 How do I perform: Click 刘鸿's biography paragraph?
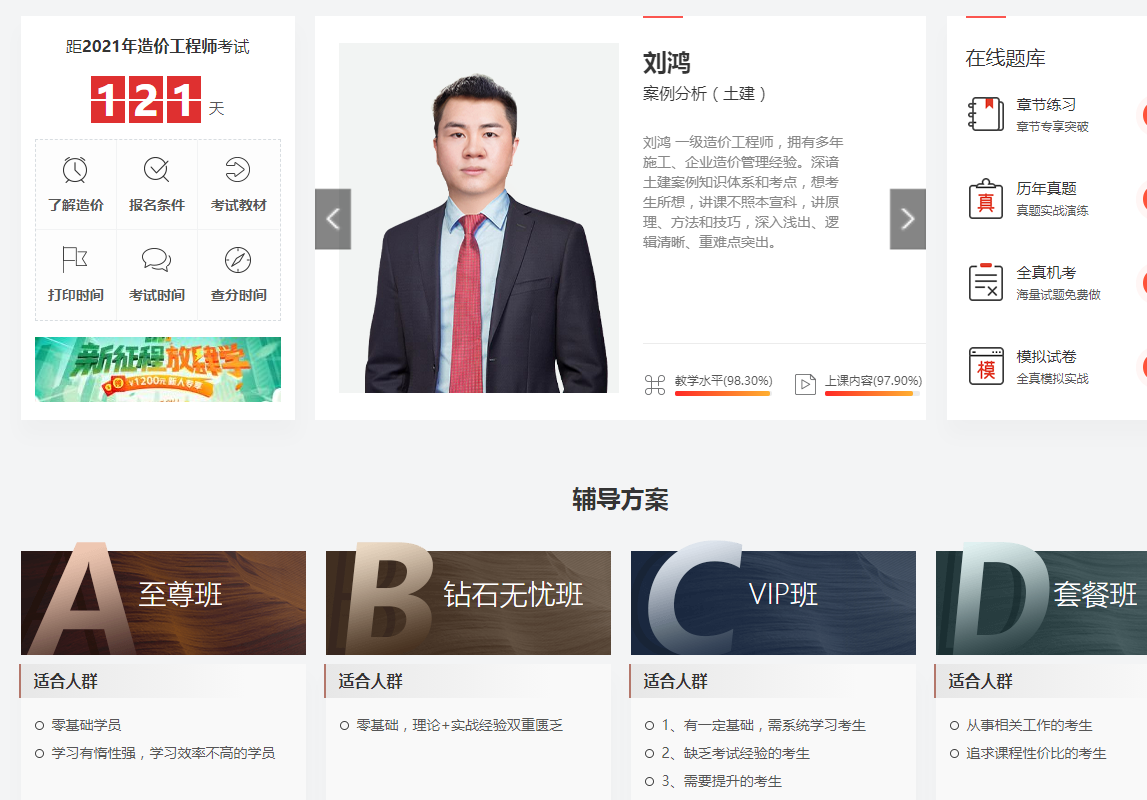pyautogui.click(x=743, y=192)
